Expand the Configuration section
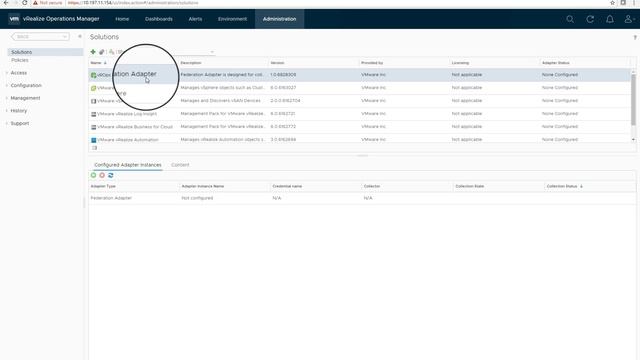640x360 pixels. [x=26, y=85]
